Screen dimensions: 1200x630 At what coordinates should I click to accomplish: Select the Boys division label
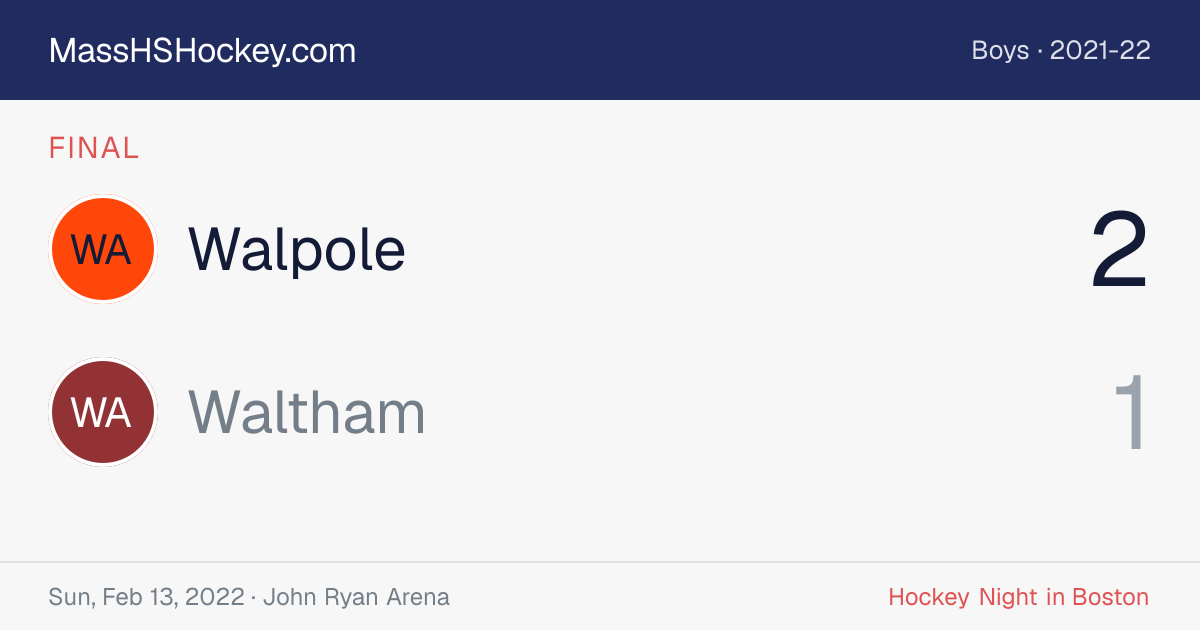(1000, 50)
